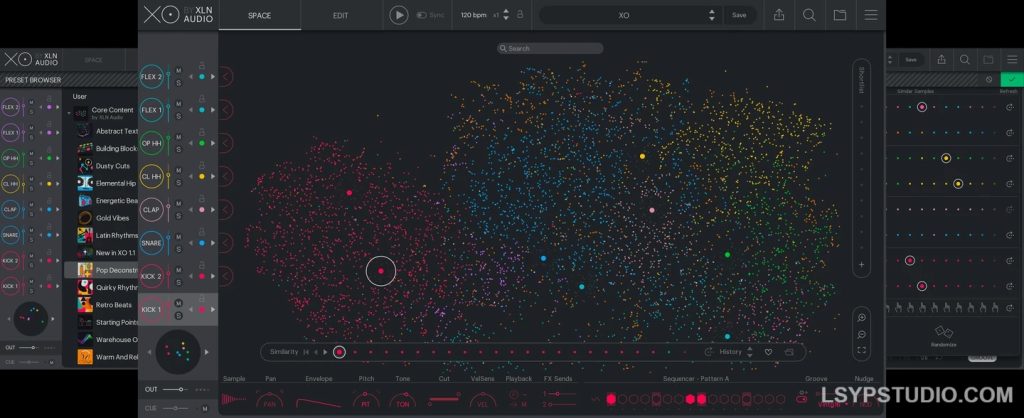Screen dimensions: 1024x418
Task: Click the lock icon next to tempo
Action: coord(520,14)
